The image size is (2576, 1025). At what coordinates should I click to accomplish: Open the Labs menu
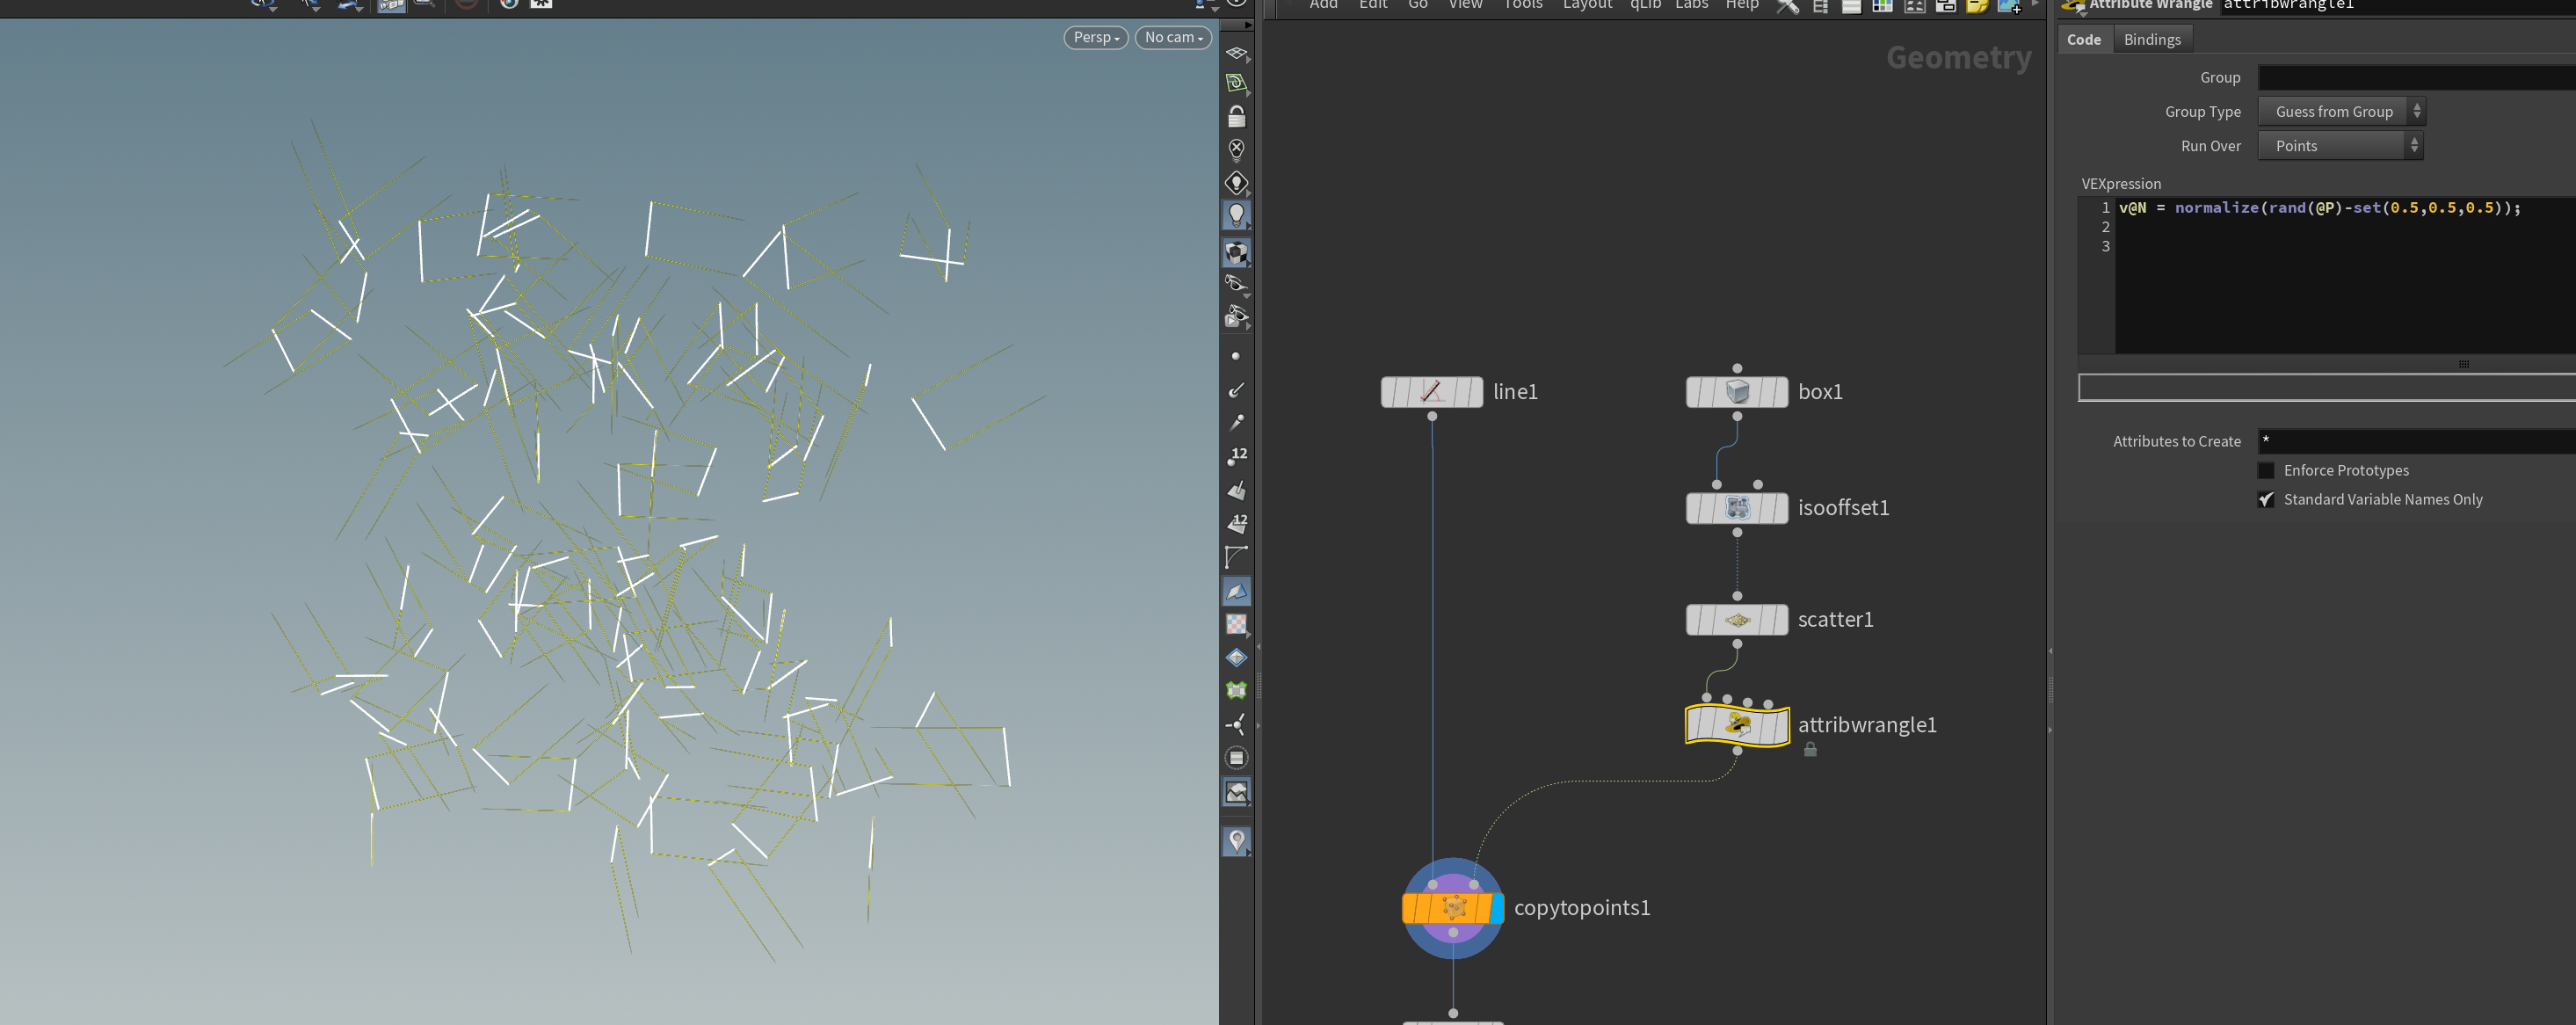coord(1691,5)
